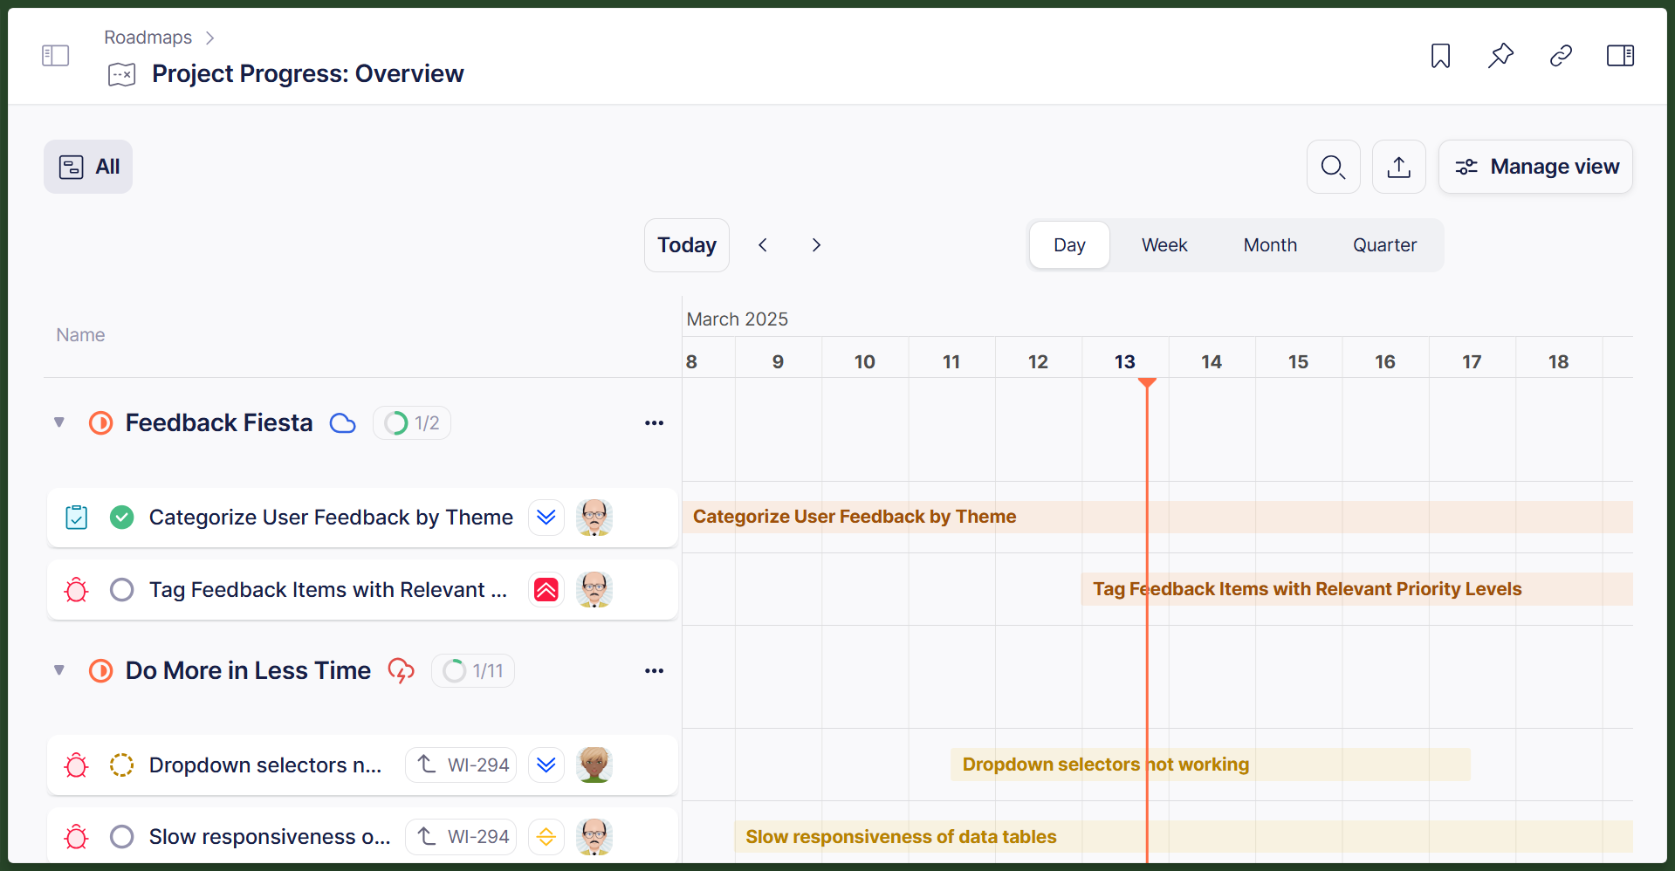Click low priority icon on Categorize User Feedback
The image size is (1675, 871).
546,518
